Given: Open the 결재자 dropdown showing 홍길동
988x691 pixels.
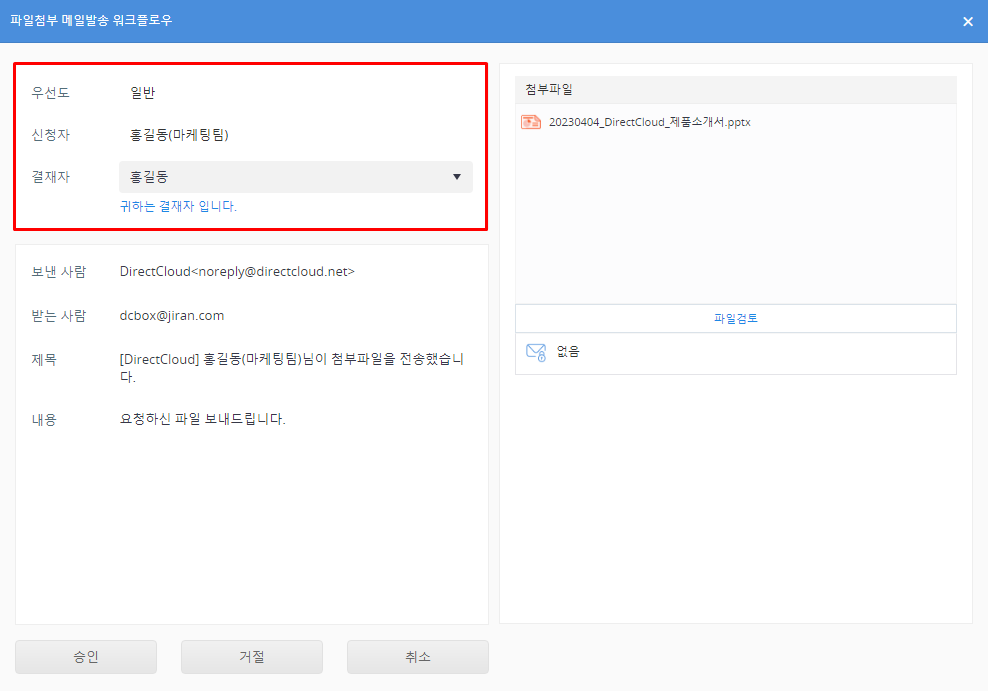Looking at the screenshot, I should click(x=295, y=177).
